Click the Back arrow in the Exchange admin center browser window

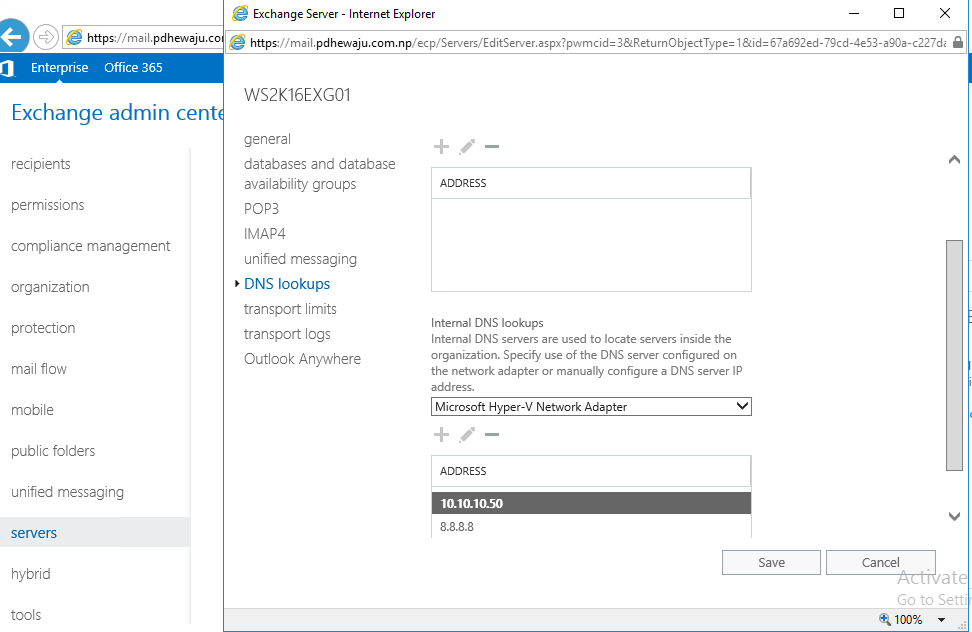click(x=14, y=37)
